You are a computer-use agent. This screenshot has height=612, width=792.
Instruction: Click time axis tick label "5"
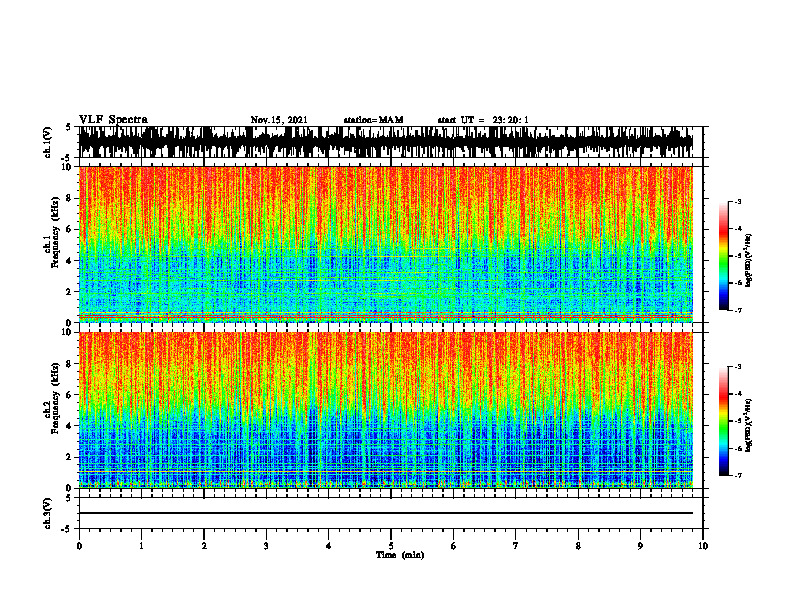tap(391, 546)
